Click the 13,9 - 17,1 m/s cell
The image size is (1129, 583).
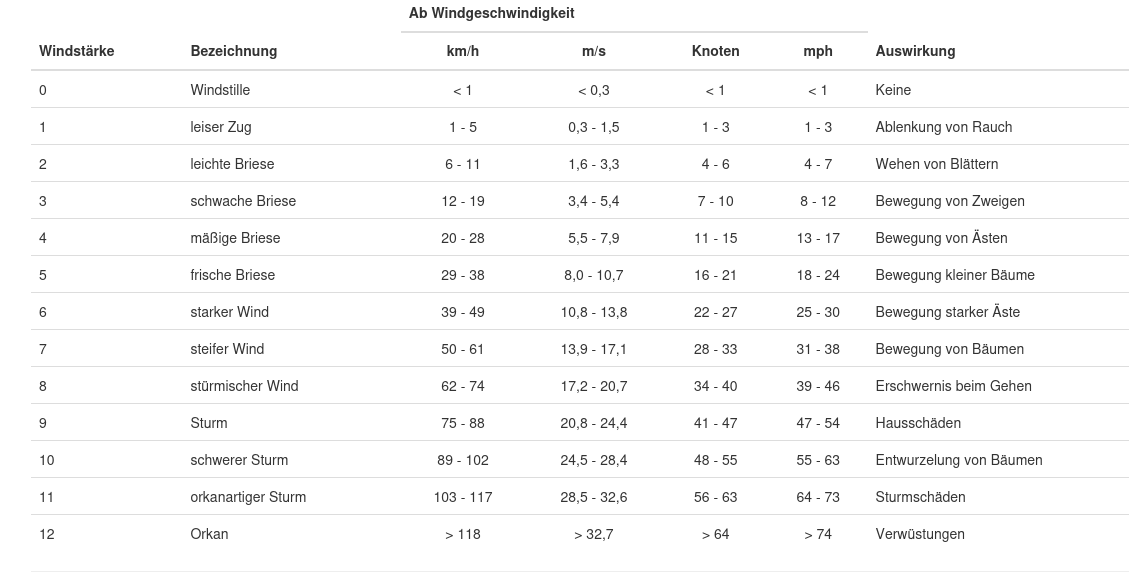point(594,349)
